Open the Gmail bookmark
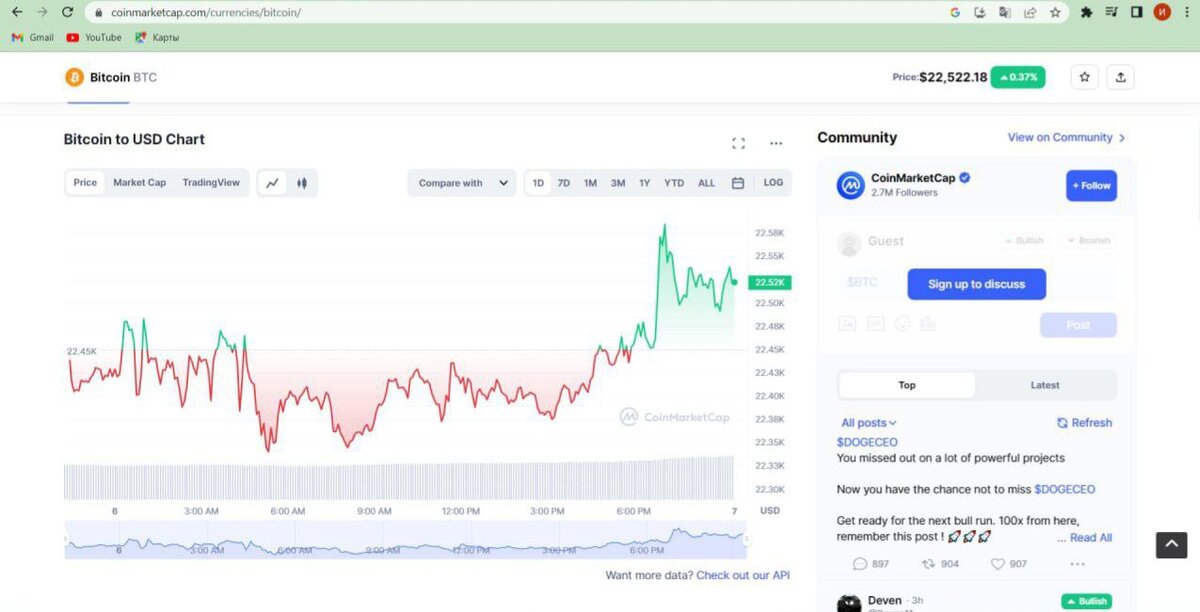The width and height of the screenshot is (1200, 612). point(33,37)
